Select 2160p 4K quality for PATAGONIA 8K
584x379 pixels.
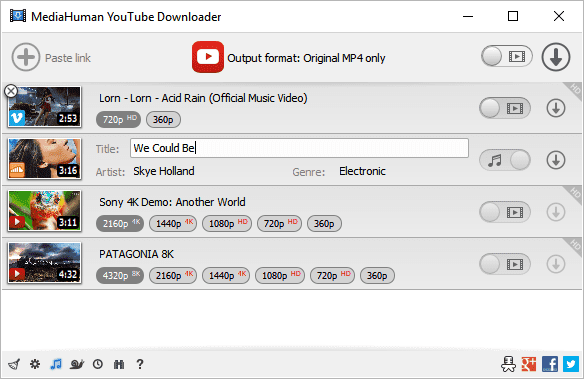click(173, 276)
